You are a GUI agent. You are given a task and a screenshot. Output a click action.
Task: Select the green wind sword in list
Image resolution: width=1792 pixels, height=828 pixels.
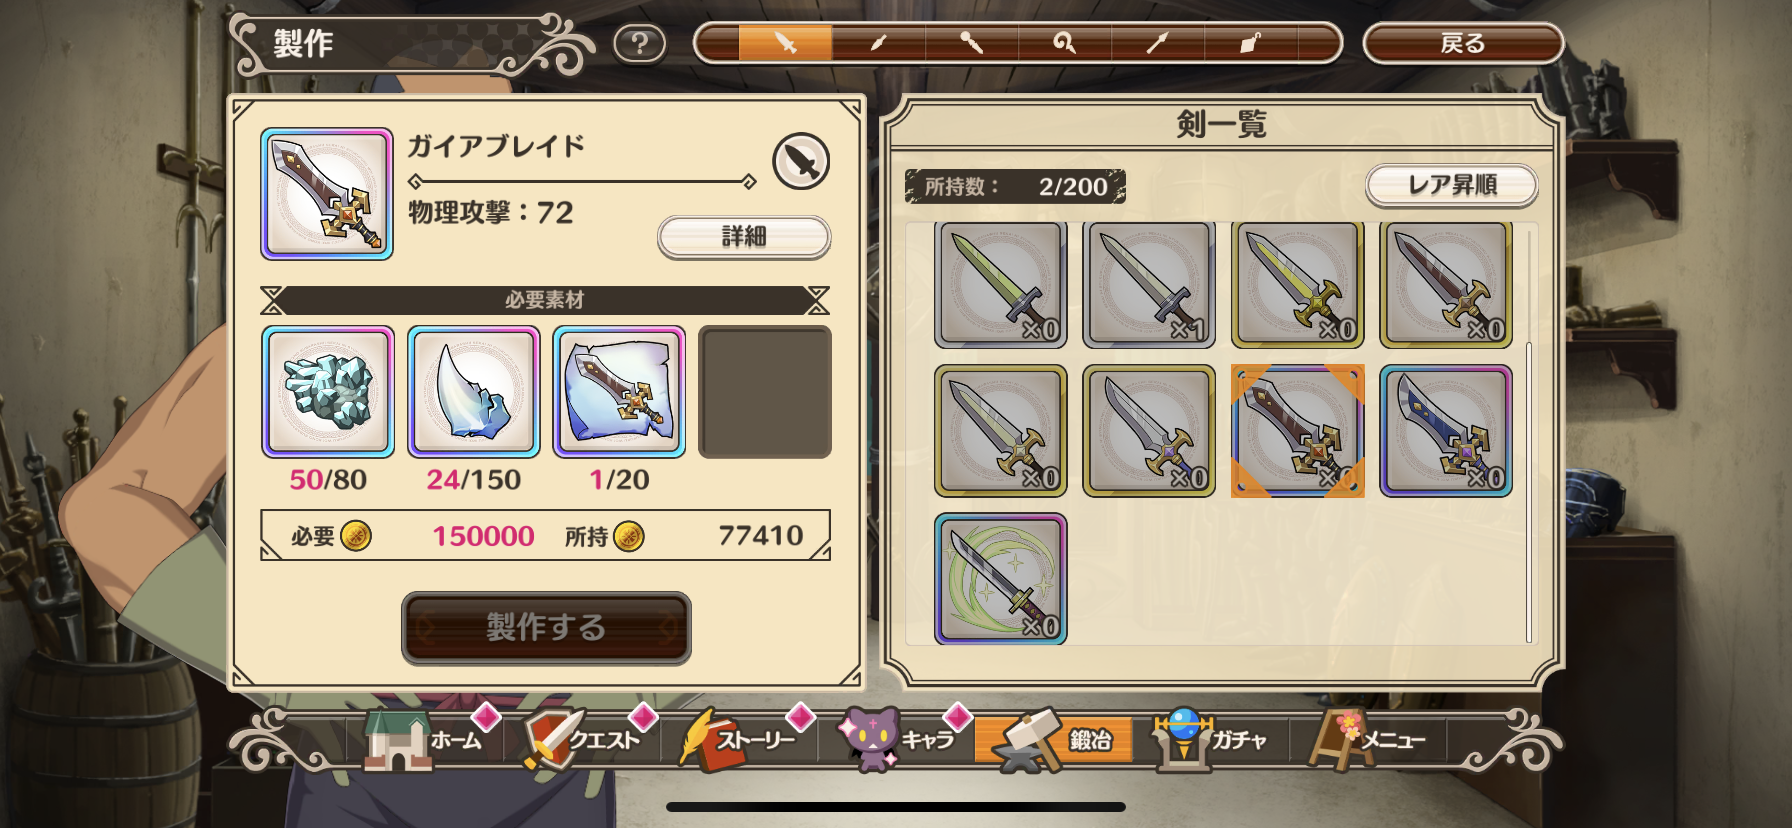(1001, 579)
